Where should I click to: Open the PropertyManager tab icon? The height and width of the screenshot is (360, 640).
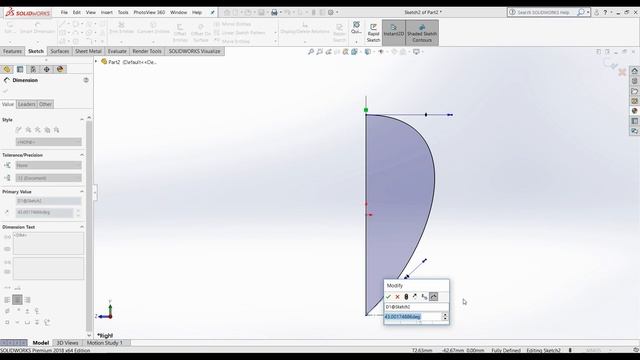click(20, 69)
